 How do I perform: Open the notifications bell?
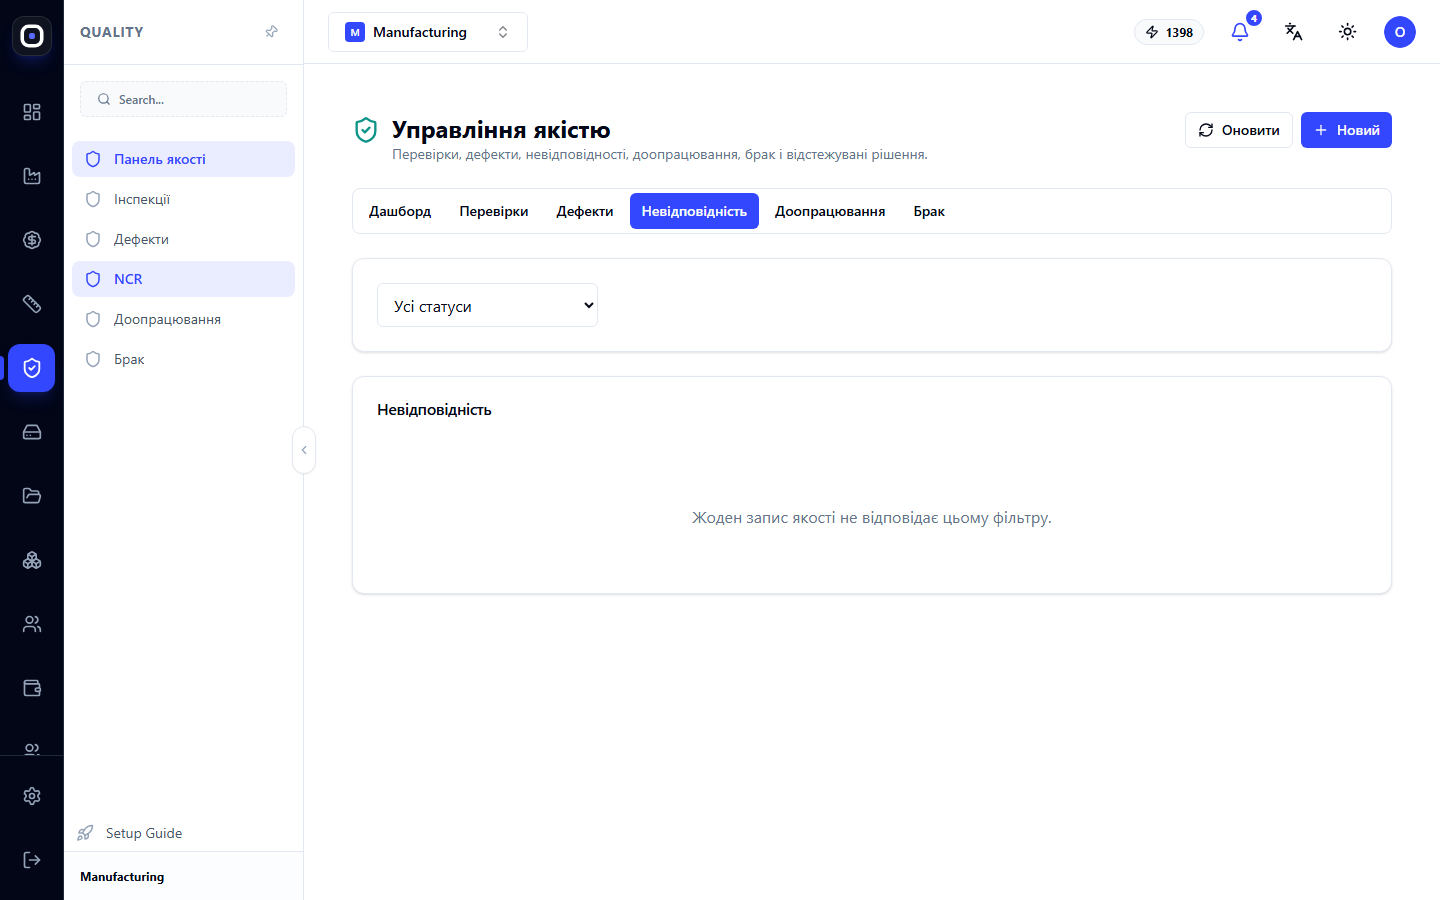tap(1240, 32)
